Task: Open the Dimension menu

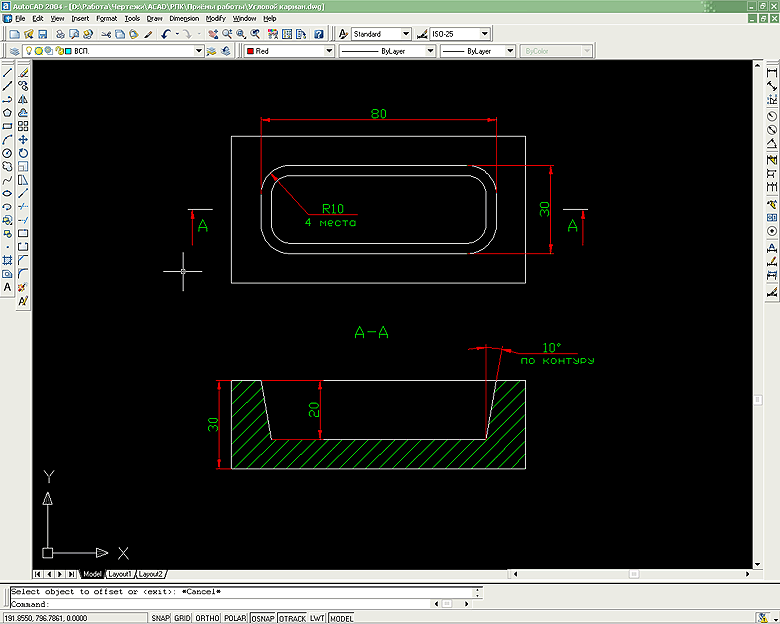Action: [184, 18]
